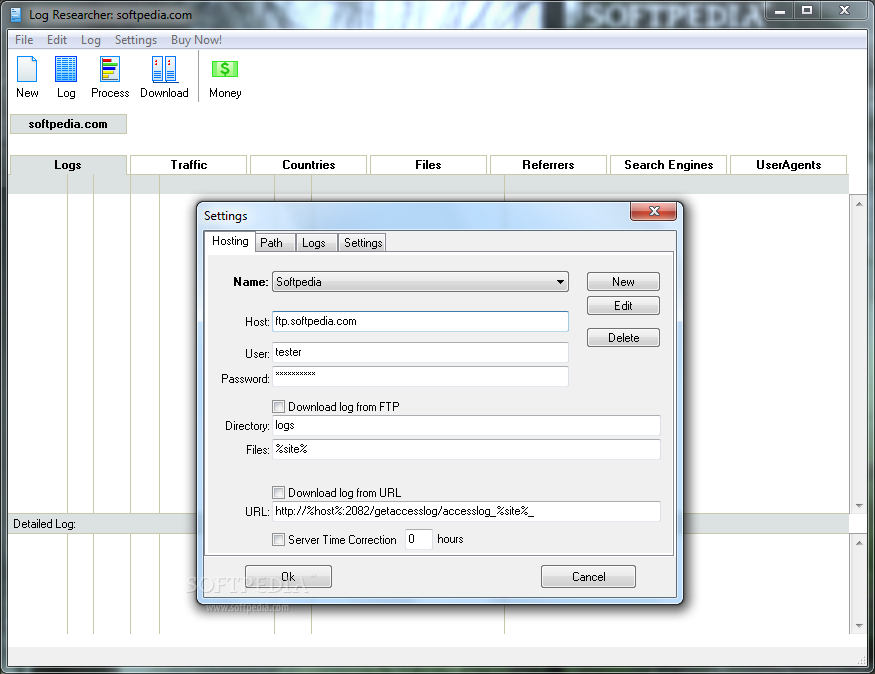875x674 pixels.
Task: Click the URL input field
Action: (466, 511)
